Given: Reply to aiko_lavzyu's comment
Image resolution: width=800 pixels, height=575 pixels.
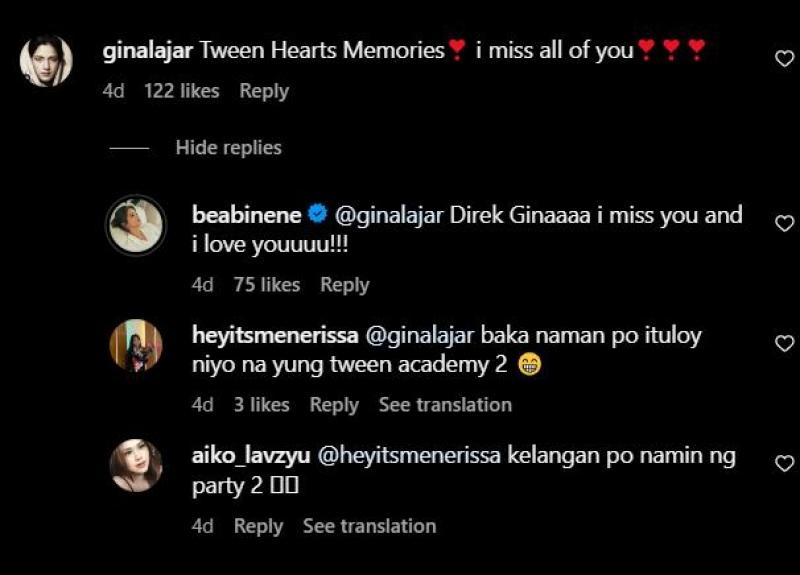Looking at the screenshot, I should [259, 527].
